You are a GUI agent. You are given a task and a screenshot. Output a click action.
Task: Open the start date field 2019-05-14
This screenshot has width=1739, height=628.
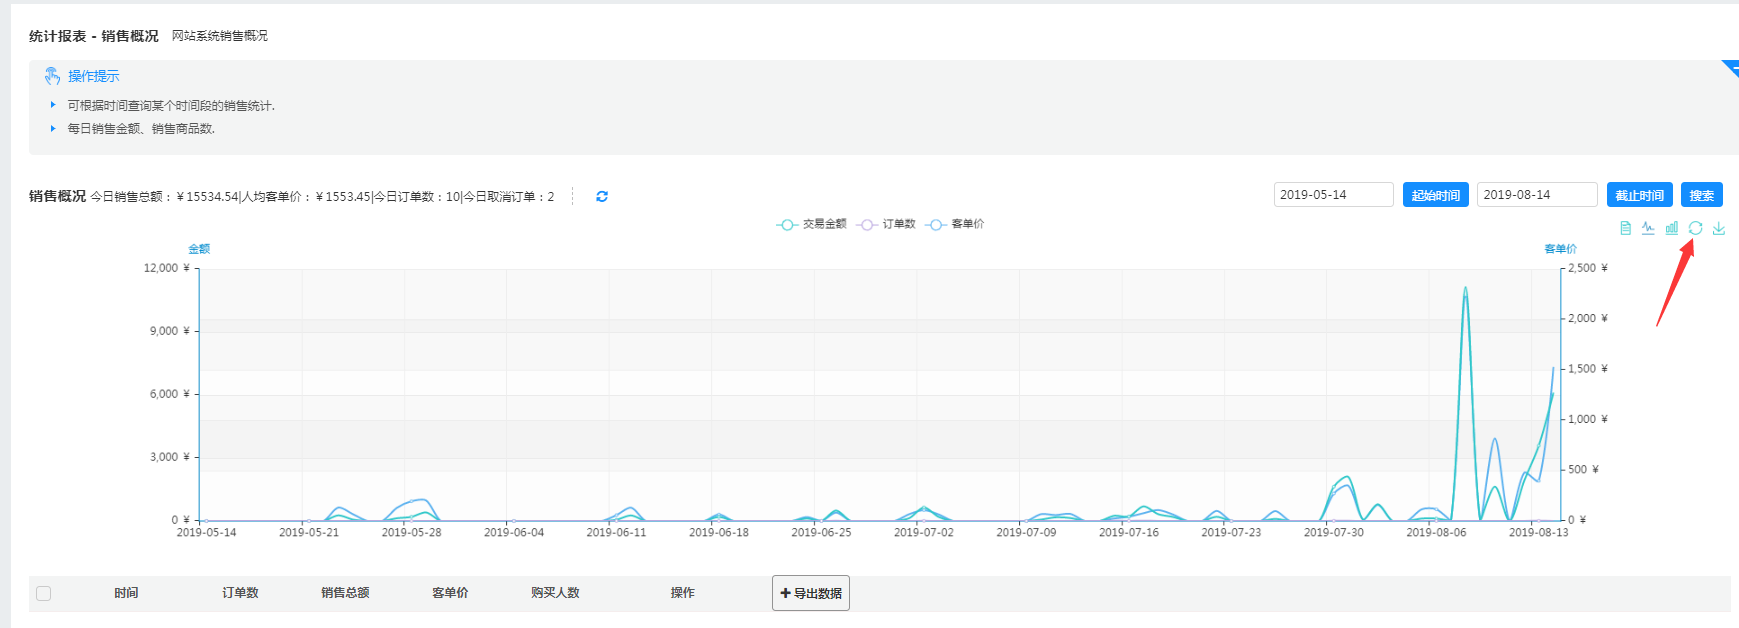click(1332, 195)
